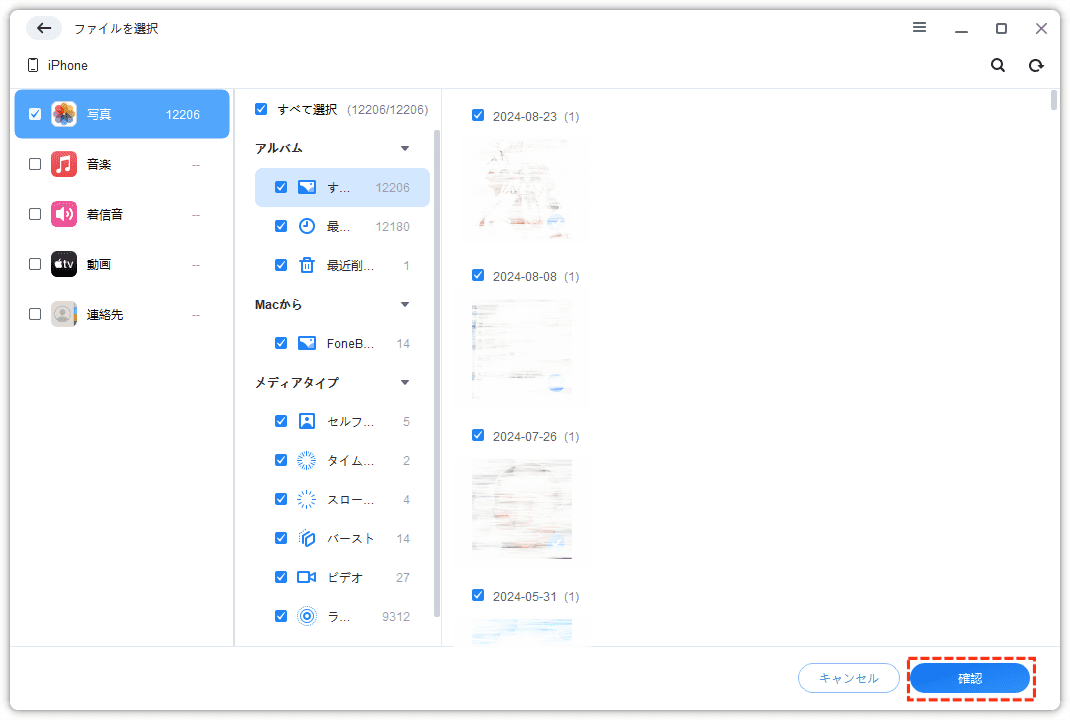The image size is (1070, 720).
Task: Select the バースト media type item
Action: pyautogui.click(x=350, y=538)
